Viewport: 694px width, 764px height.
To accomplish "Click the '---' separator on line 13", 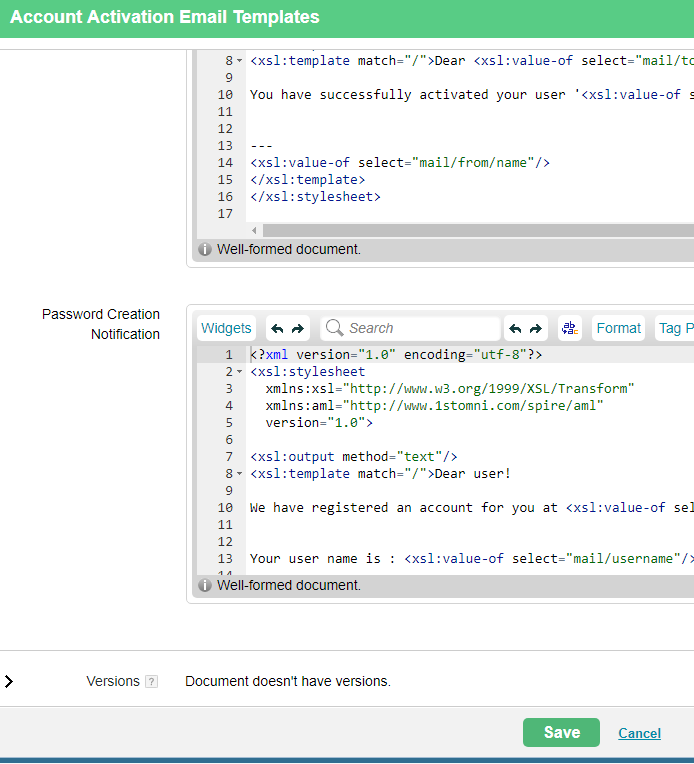I will pyautogui.click(x=261, y=146).
